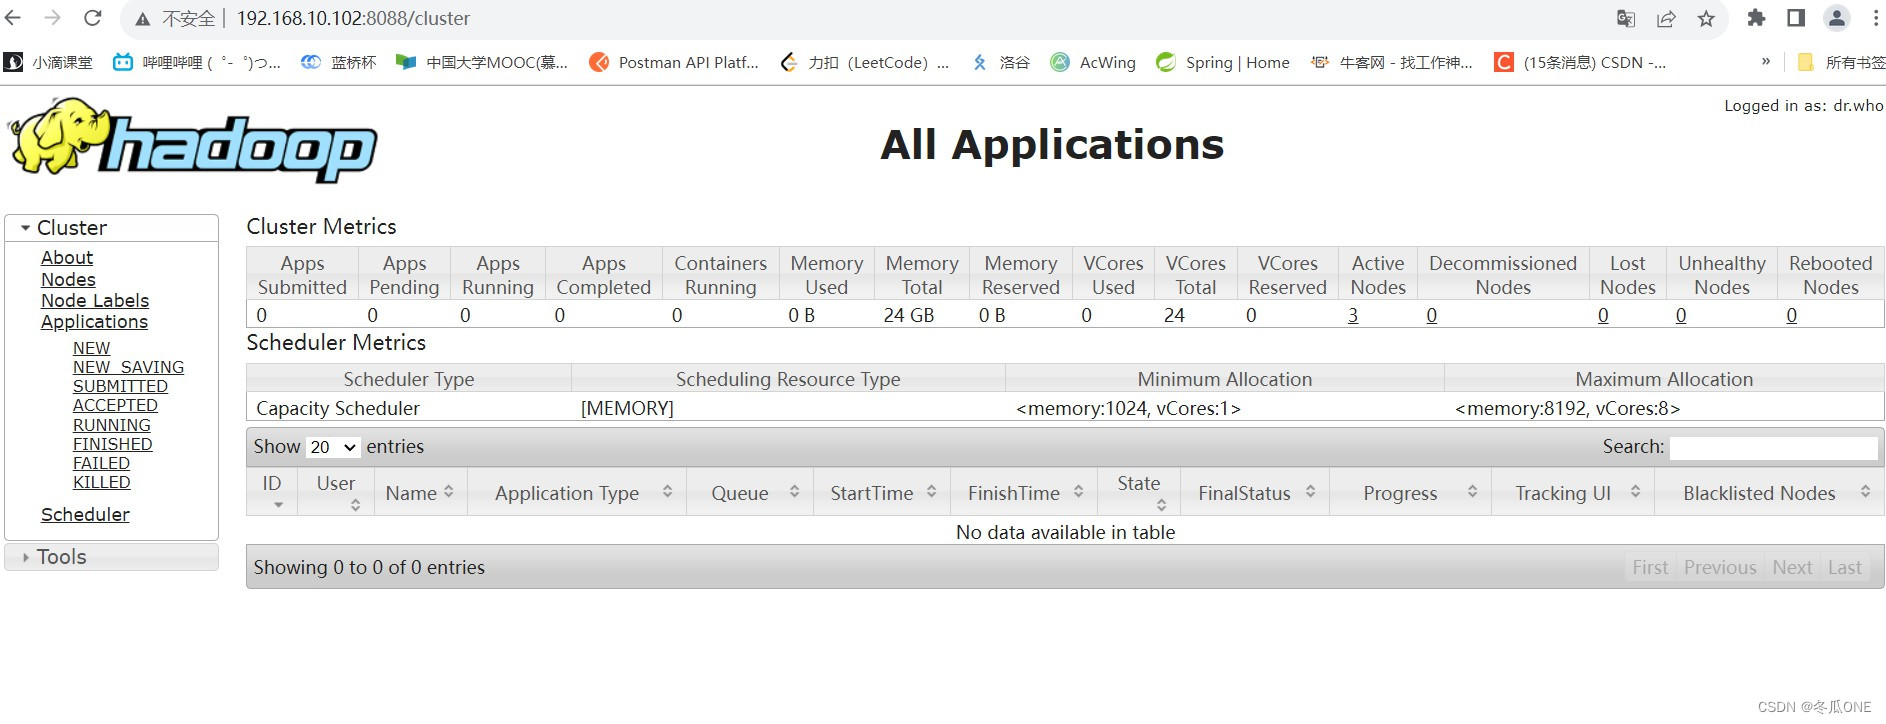The height and width of the screenshot is (724, 1886).
Task: Click the Rebooted Nodes count link
Action: pyautogui.click(x=1792, y=316)
